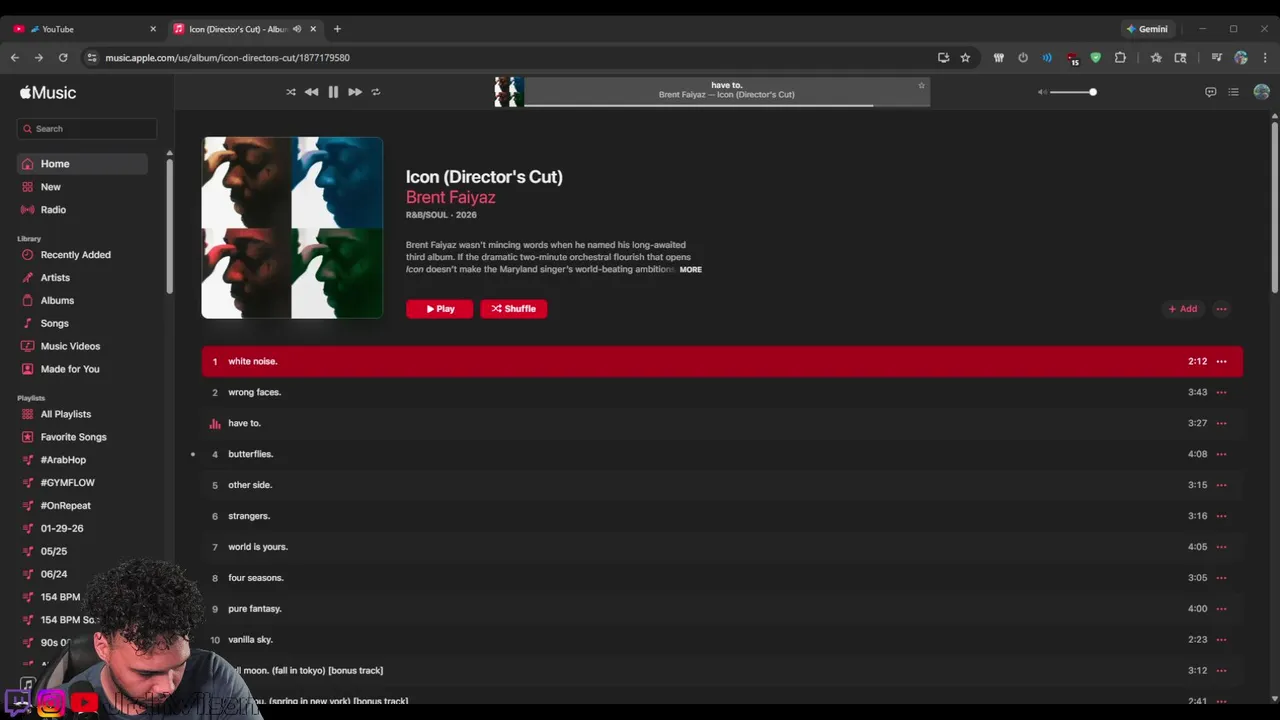Viewport: 1280px width, 720px height.
Task: Open options for four seasons. track
Action: click(1221, 579)
